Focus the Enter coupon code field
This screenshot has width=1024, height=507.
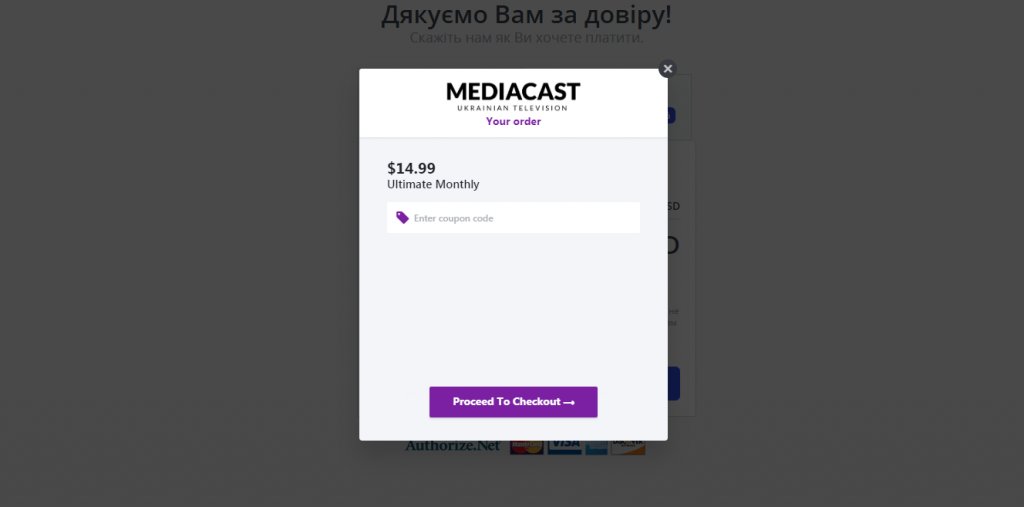(x=513, y=218)
